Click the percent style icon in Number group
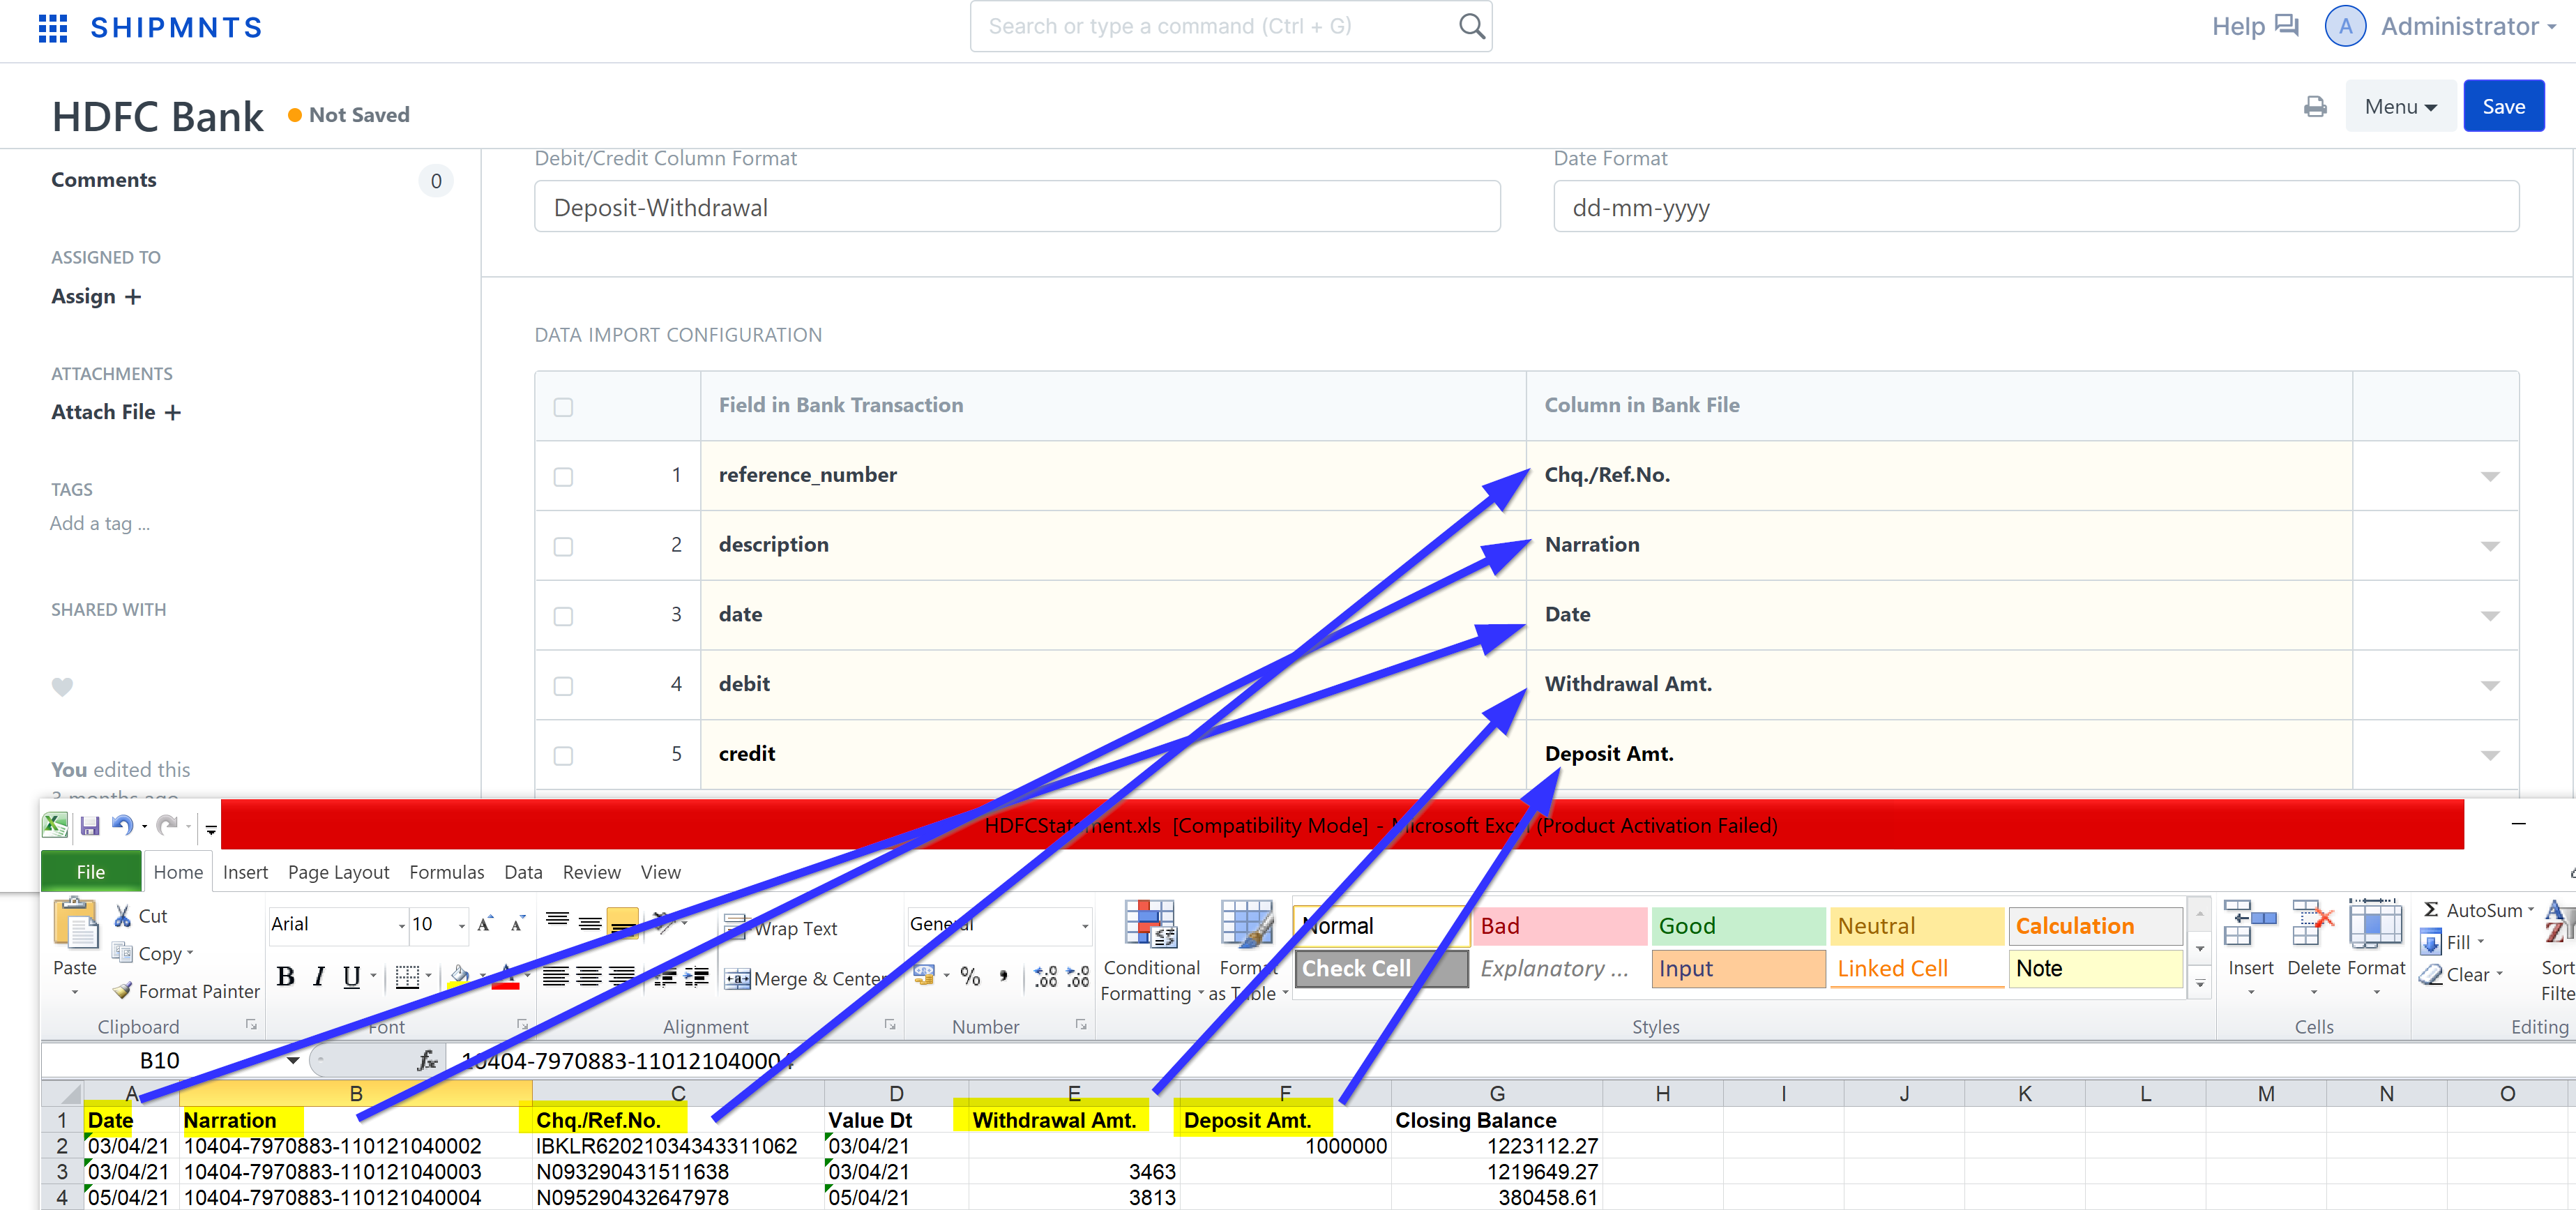Screen dimensions: 2576x1210 point(970,977)
